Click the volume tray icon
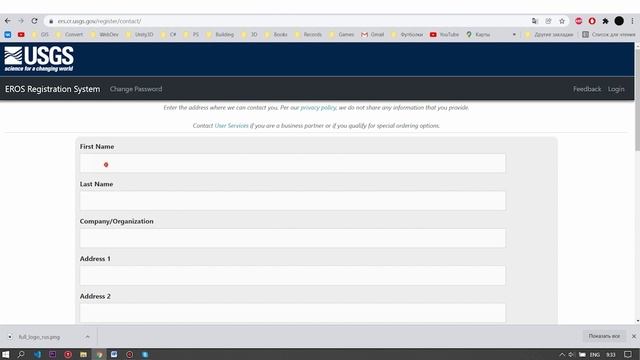The width and height of the screenshot is (640, 360). [x=571, y=355]
